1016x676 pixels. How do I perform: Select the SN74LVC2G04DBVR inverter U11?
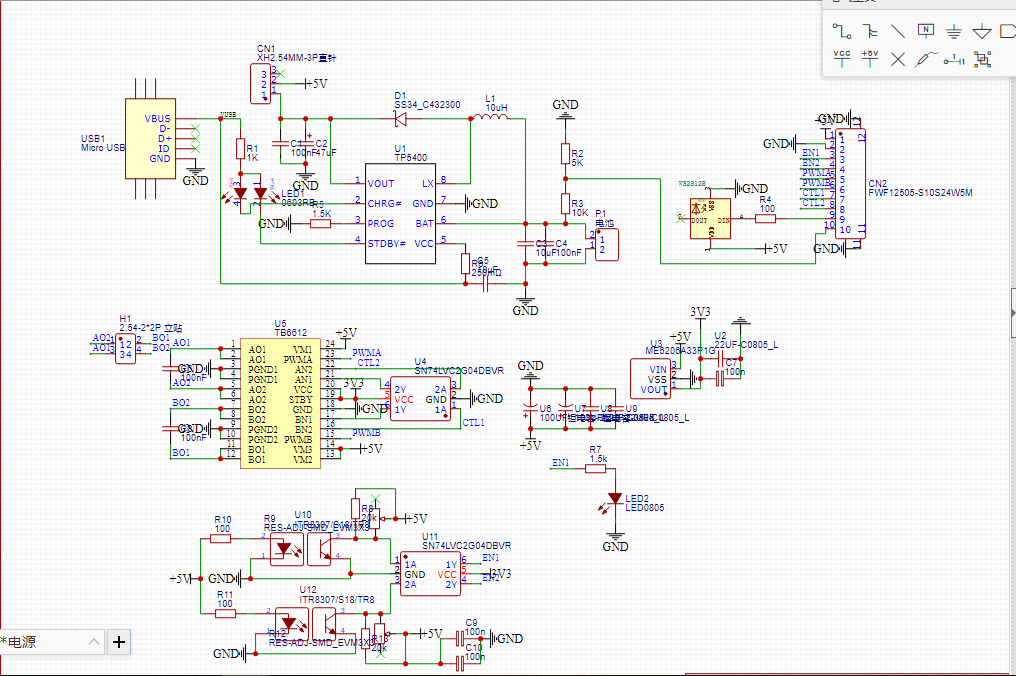pyautogui.click(x=430, y=574)
